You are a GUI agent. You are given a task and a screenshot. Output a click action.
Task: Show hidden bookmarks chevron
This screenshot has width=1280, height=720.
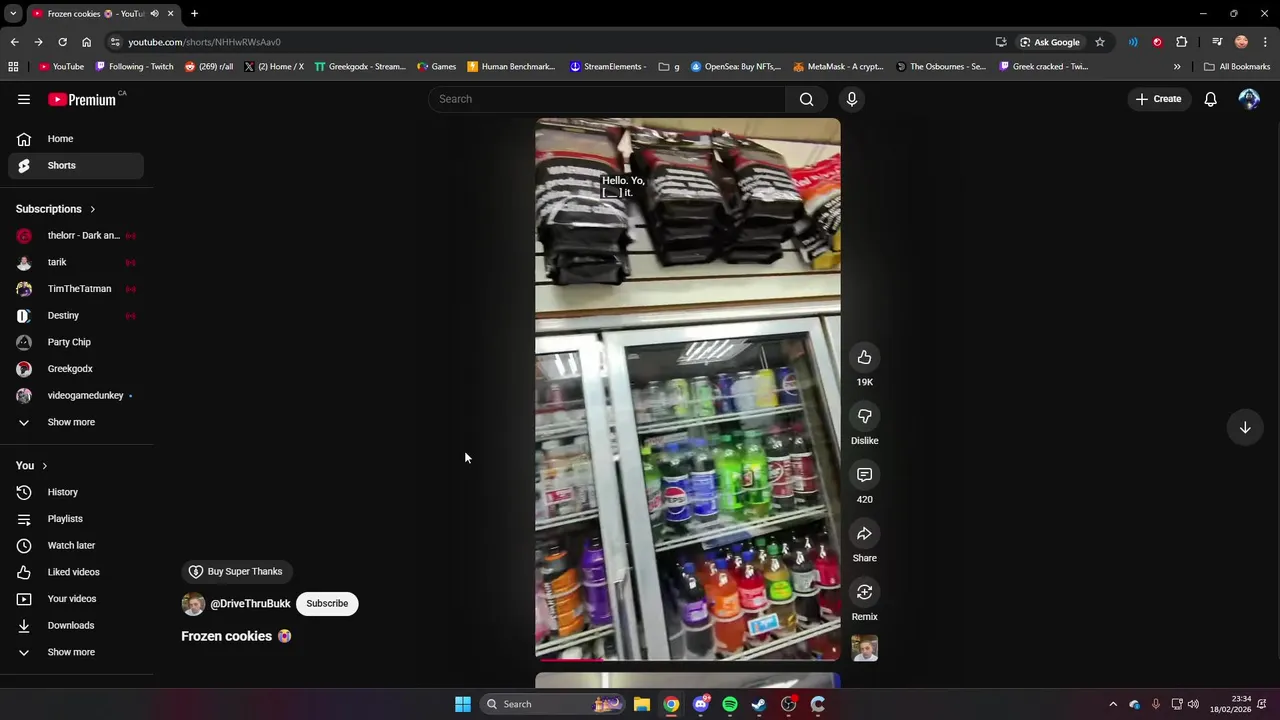[x=1177, y=67]
